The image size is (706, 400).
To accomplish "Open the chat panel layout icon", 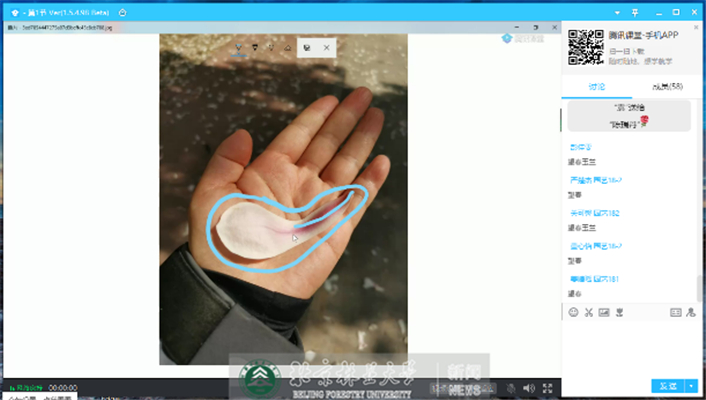I will tap(675, 312).
